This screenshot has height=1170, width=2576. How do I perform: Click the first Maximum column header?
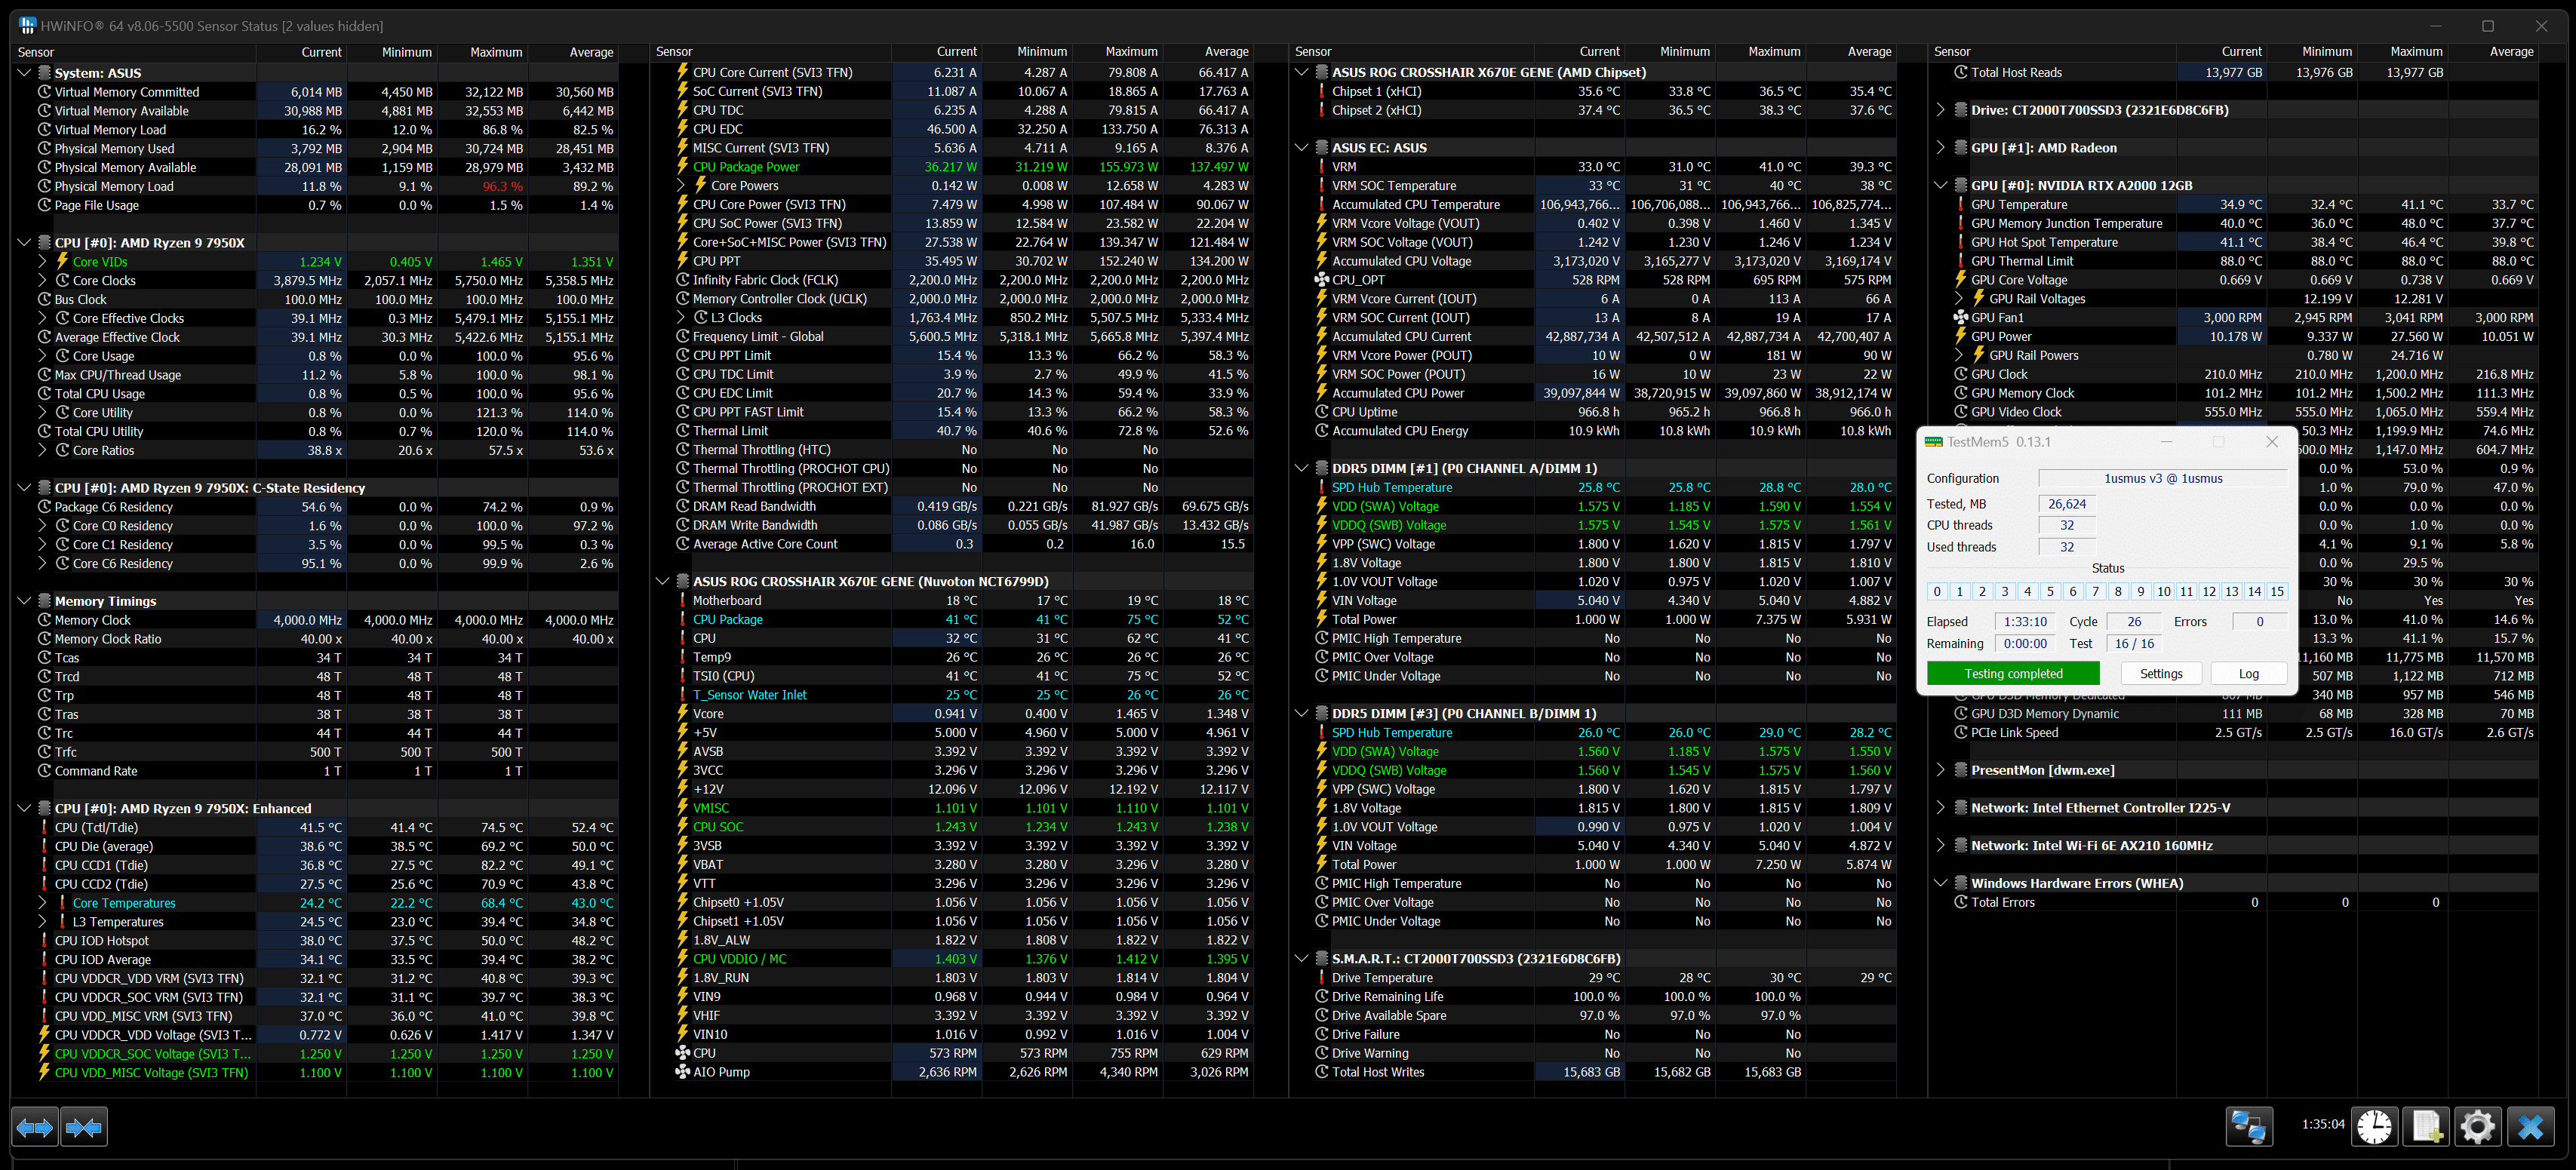coord(496,52)
